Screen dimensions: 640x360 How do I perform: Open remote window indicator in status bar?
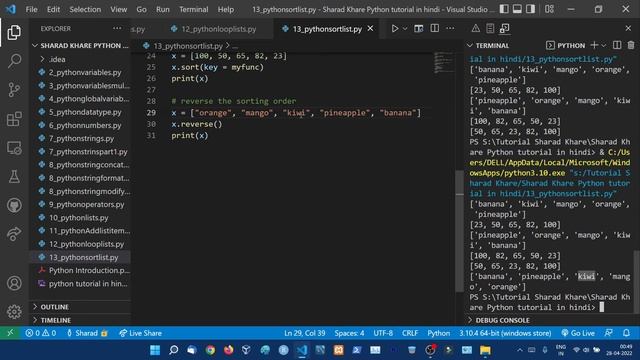pyautogui.click(x=10, y=333)
